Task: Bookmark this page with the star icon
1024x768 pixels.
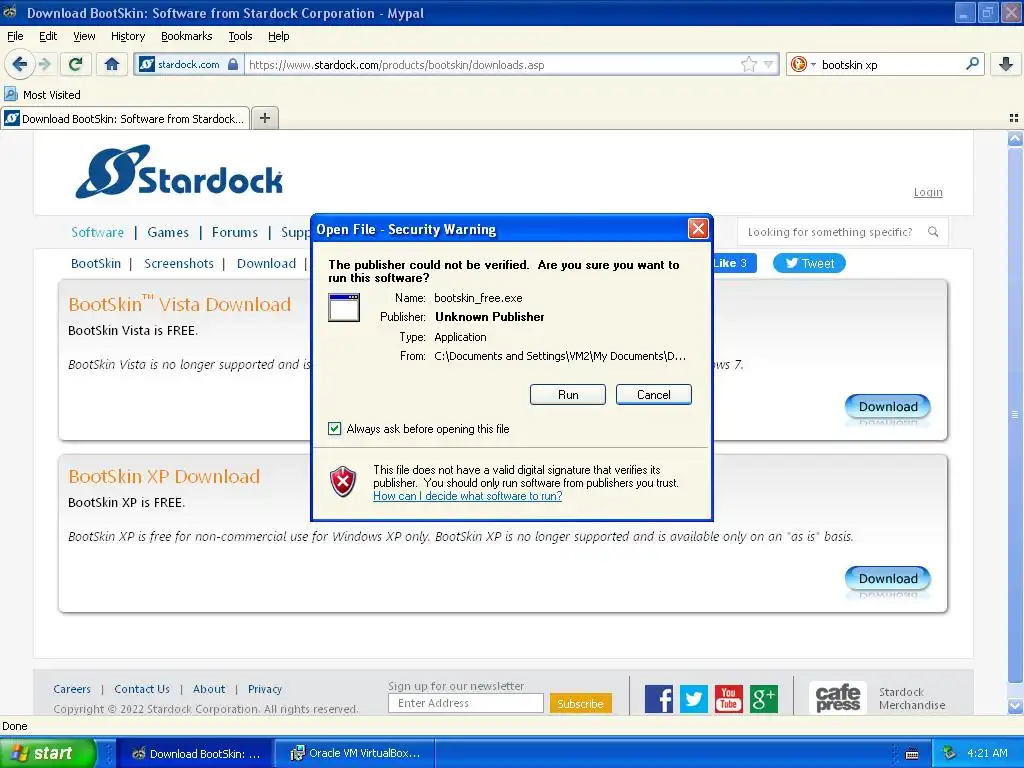Action: click(x=748, y=64)
